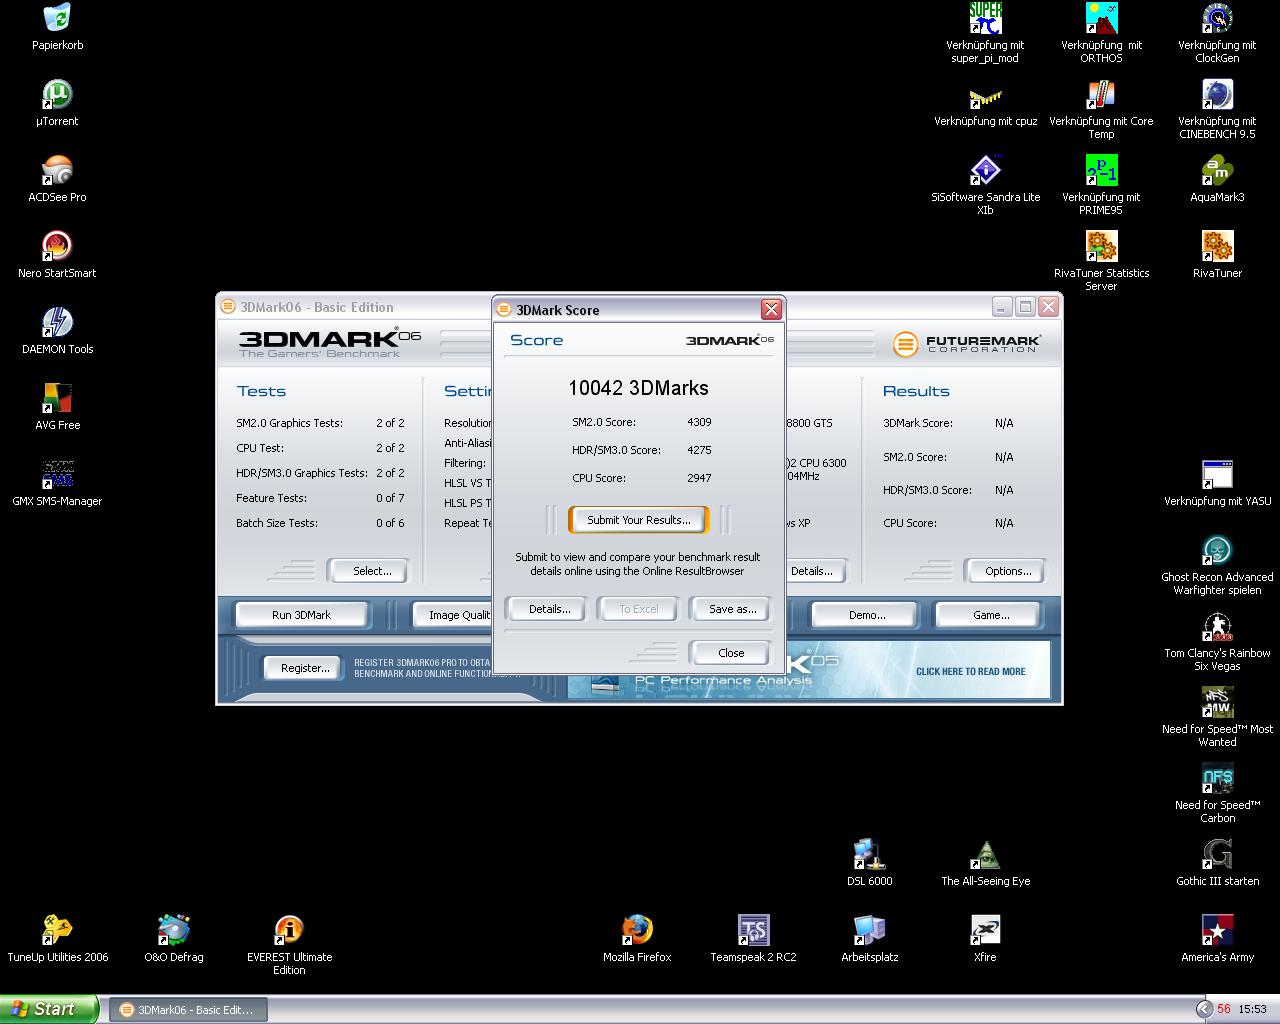Launch Tom Clancy's Rainbow Six Vegas
This screenshot has width=1280, height=1024.
[1217, 627]
